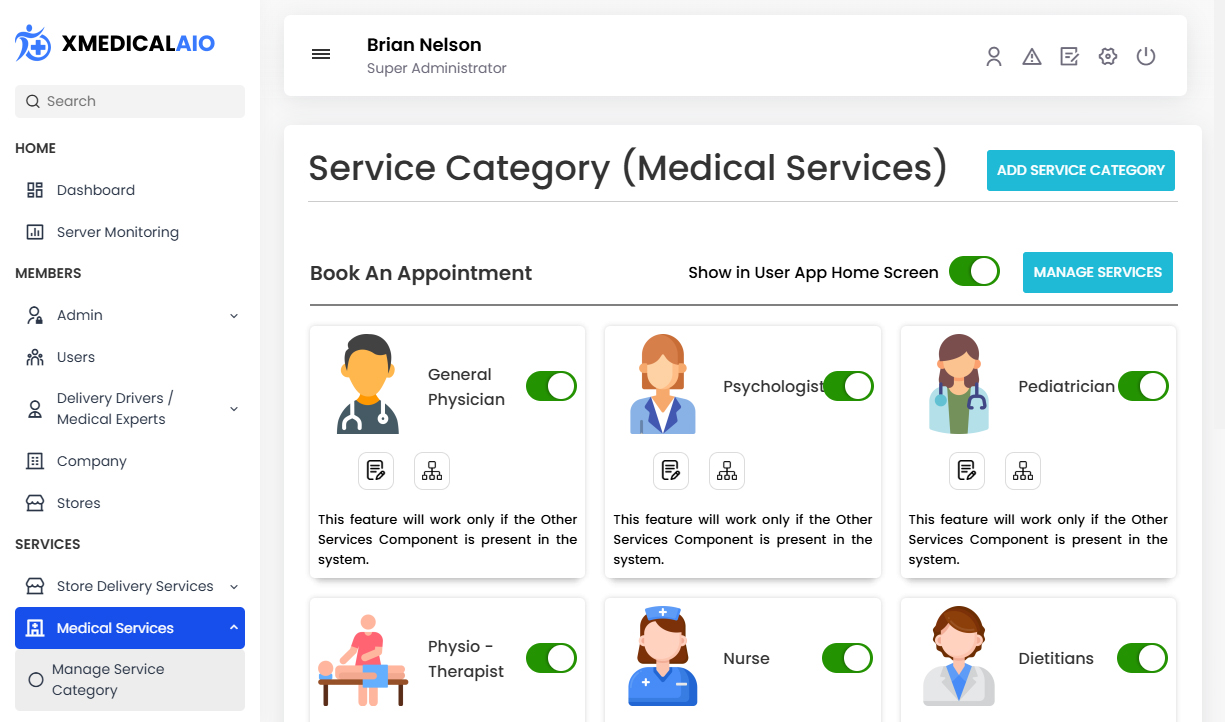The image size is (1225, 722).
Task: Disable the General Physician toggle
Action: pos(551,386)
